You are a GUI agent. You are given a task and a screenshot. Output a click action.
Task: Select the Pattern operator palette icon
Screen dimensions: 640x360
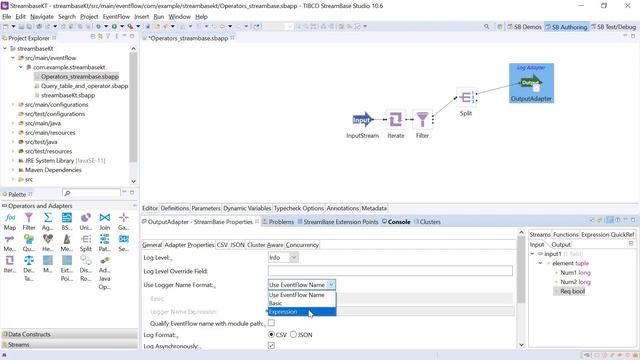click(104, 243)
